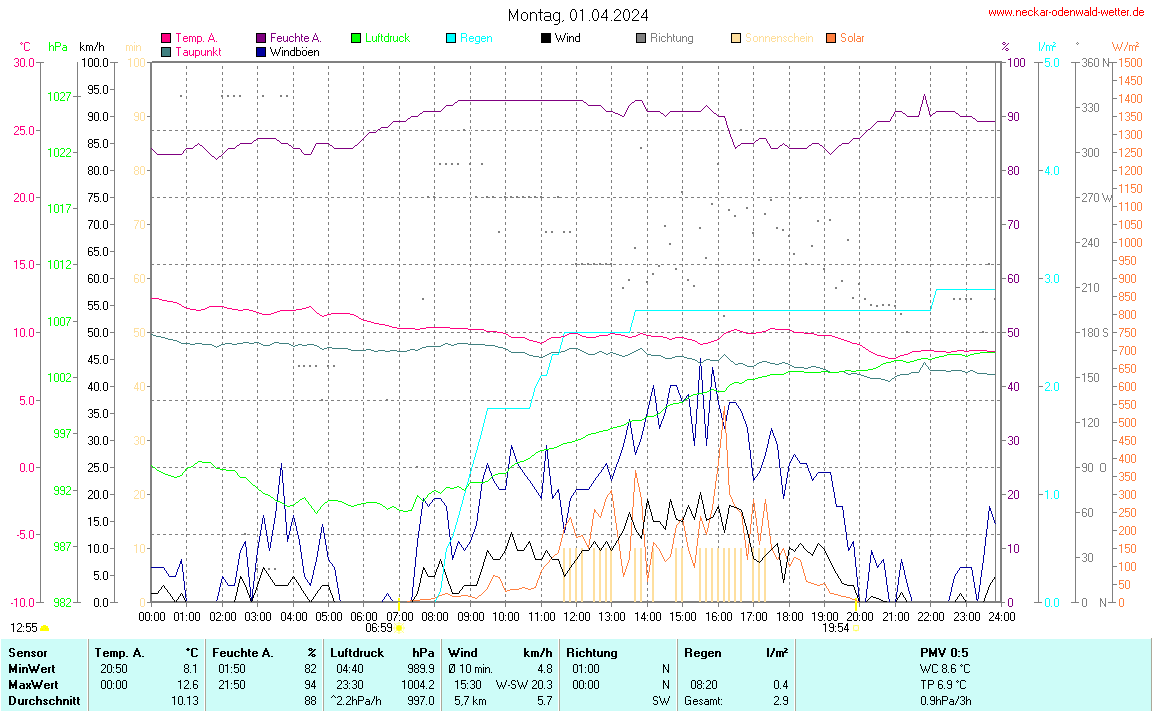Select the Luftdruck column header in table

[x=357, y=652]
